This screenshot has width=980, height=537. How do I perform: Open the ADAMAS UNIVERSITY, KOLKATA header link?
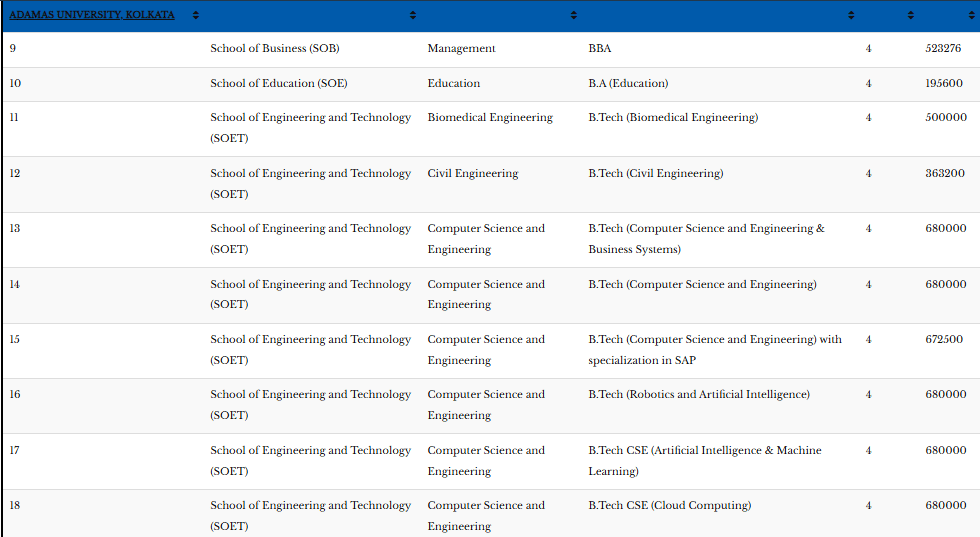pos(92,15)
